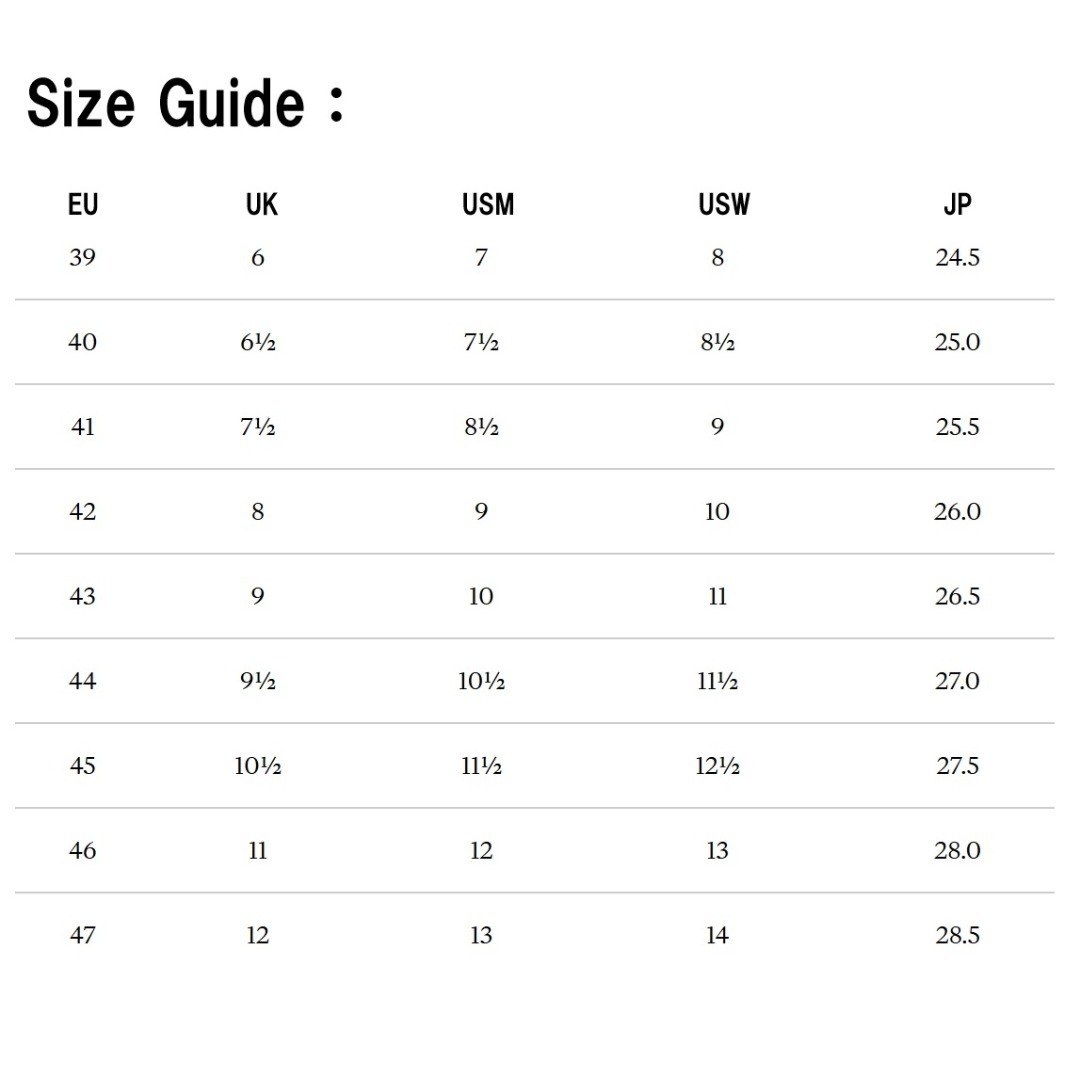Viewport: 1080px width, 1080px height.
Task: Select the UK column header
Action: [x=262, y=205]
